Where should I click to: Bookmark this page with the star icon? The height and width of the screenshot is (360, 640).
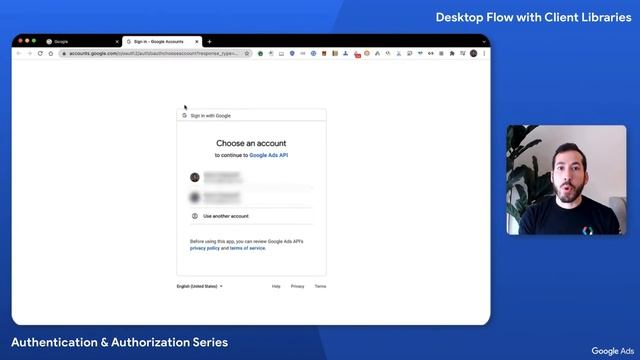247,53
